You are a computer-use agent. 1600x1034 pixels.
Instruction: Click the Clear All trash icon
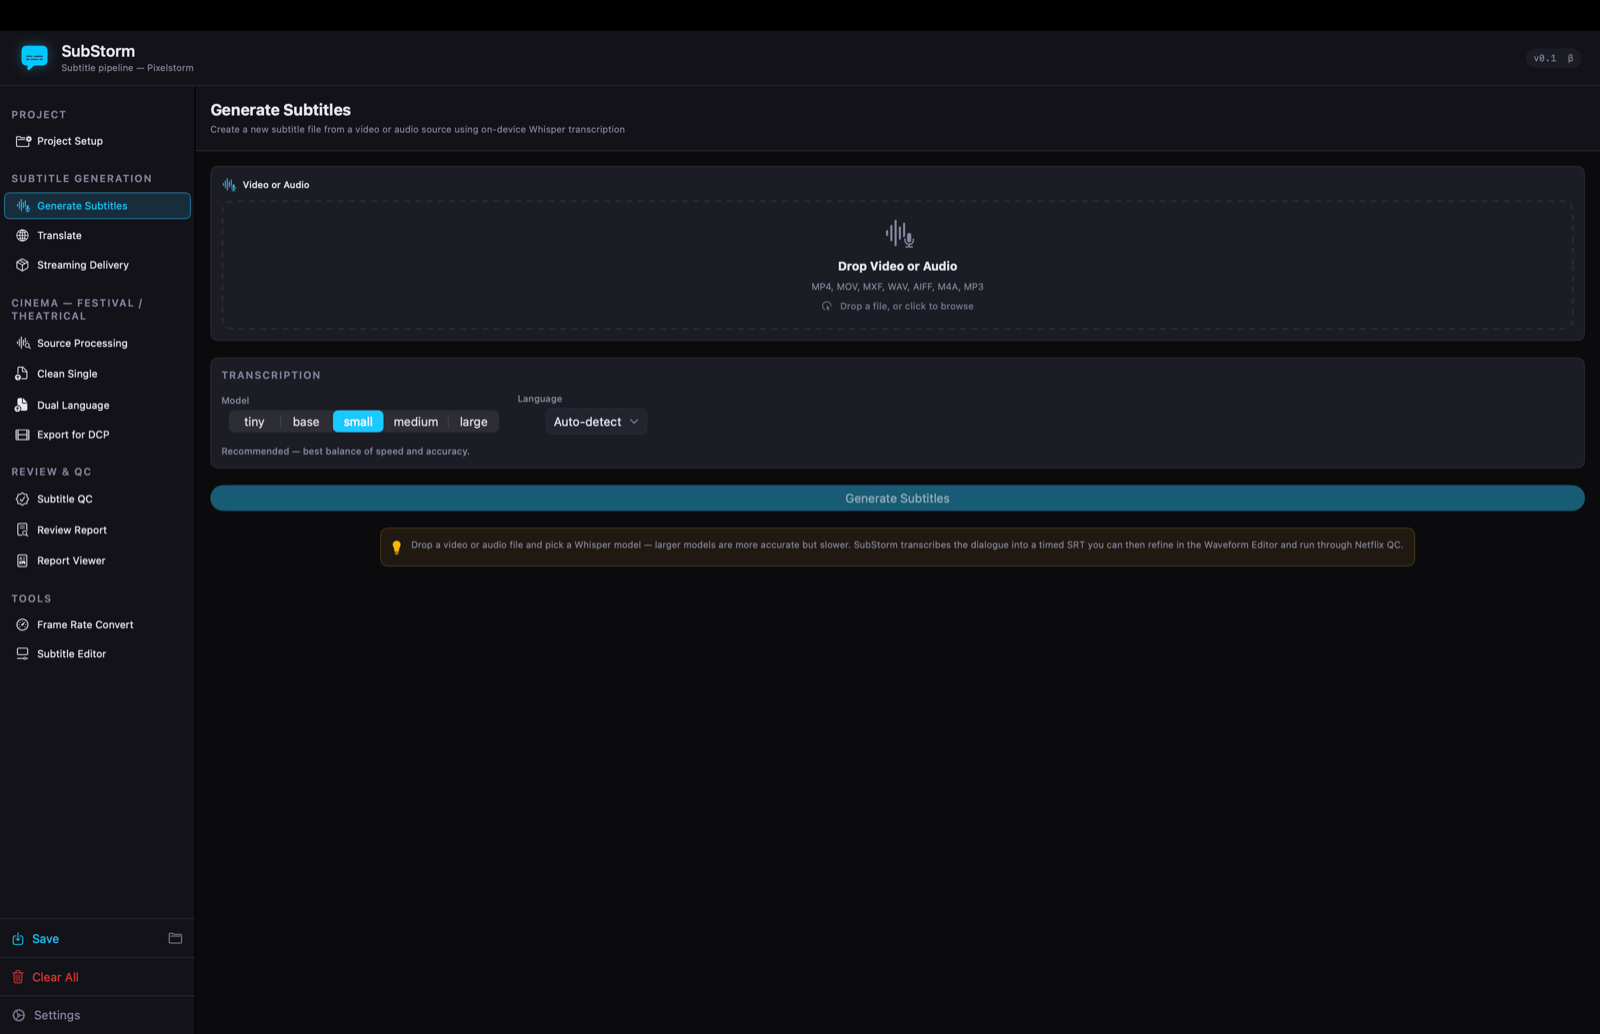tap(18, 977)
